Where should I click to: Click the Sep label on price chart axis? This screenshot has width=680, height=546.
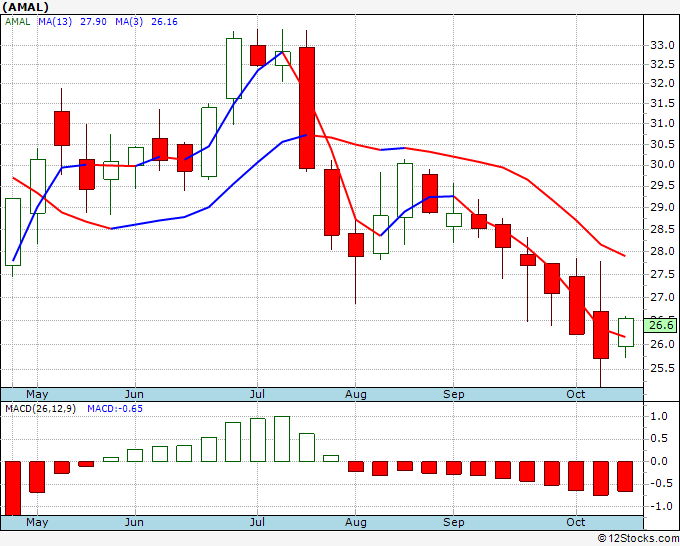click(x=454, y=394)
